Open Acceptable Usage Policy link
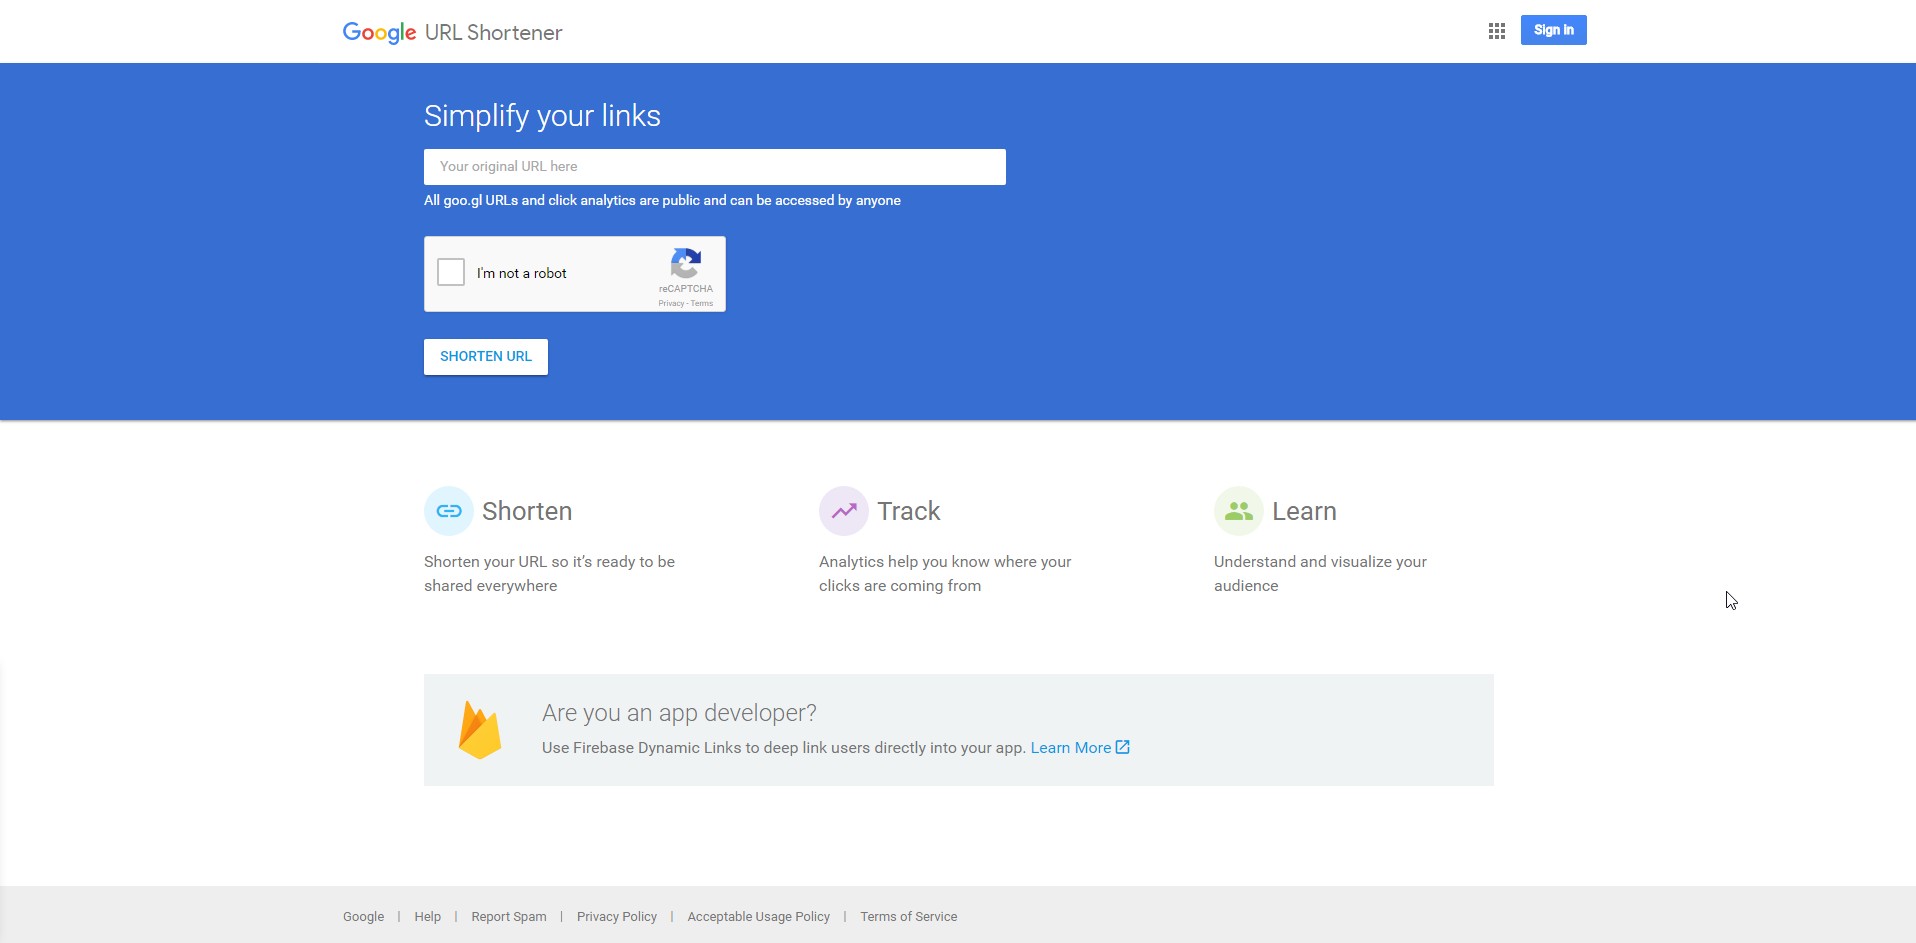 (x=758, y=917)
